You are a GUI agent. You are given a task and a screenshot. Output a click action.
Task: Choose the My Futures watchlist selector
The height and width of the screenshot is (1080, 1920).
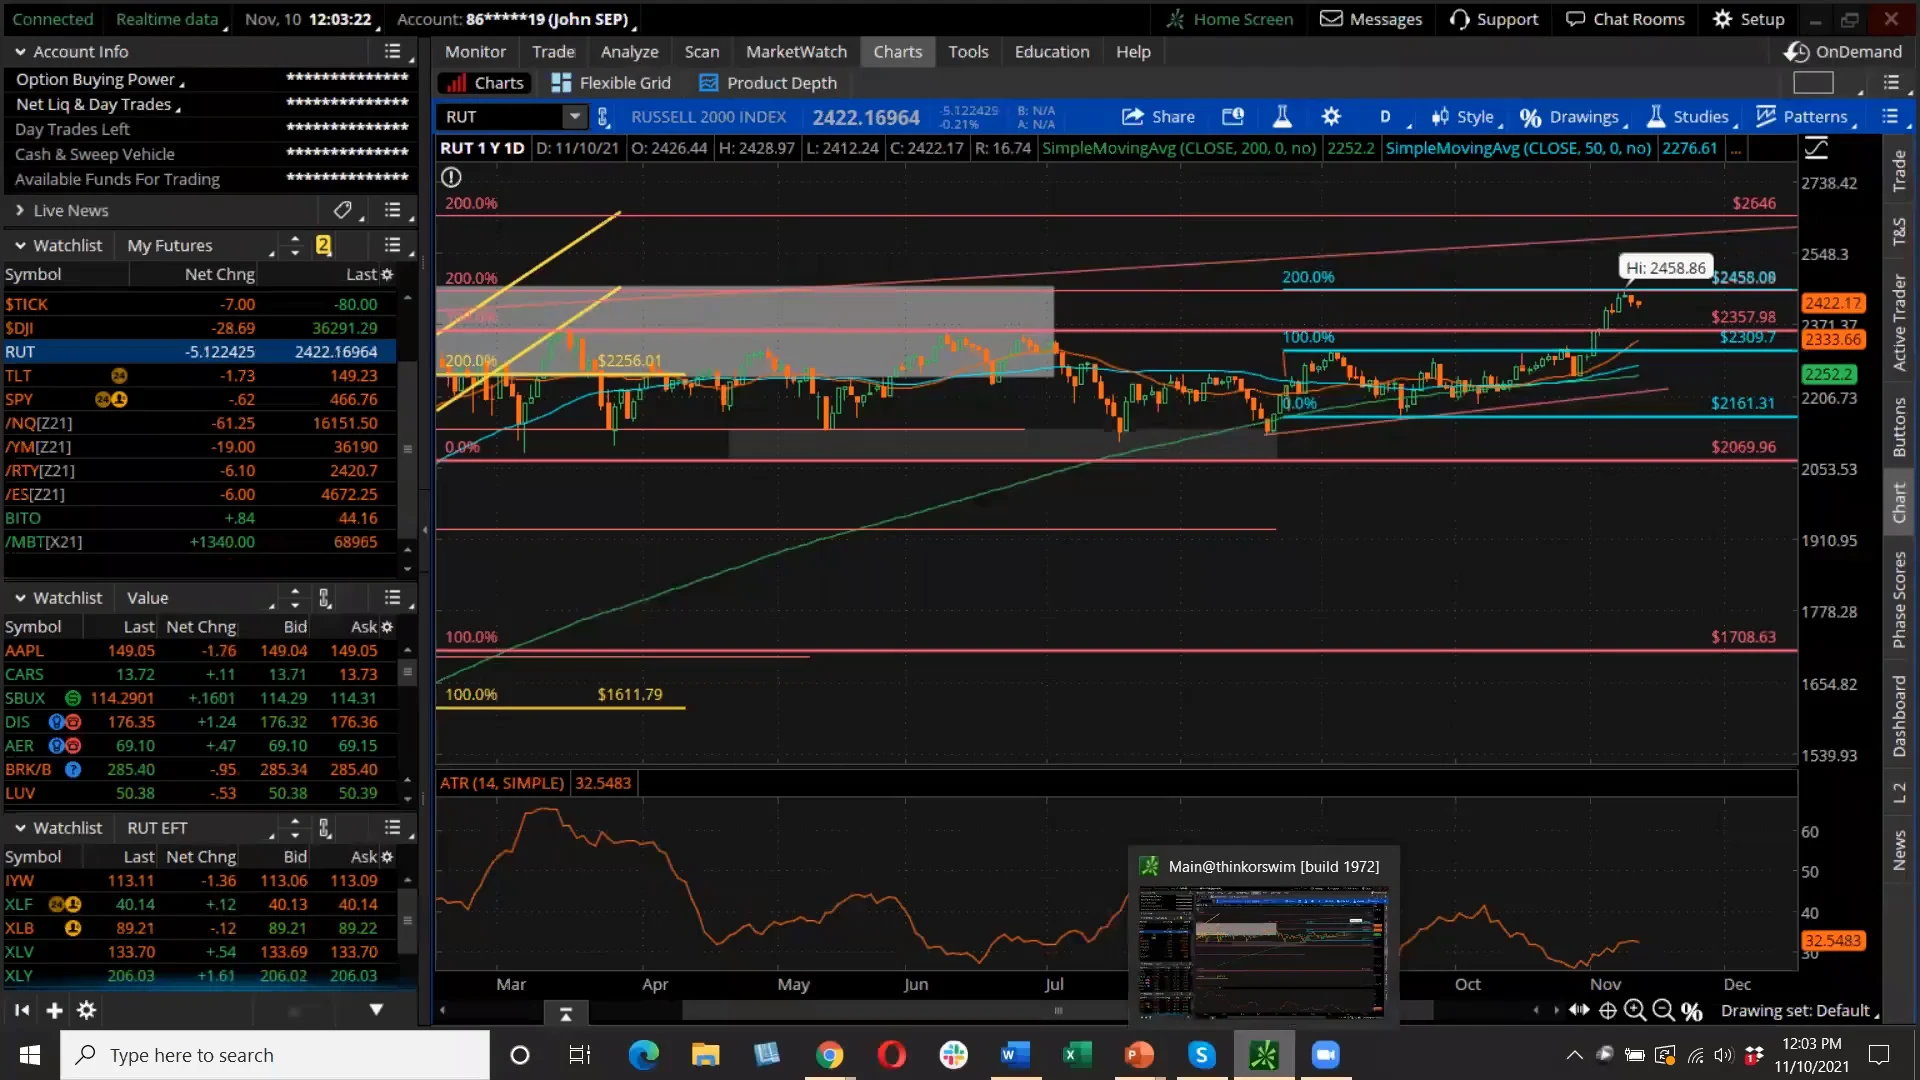tap(200, 245)
